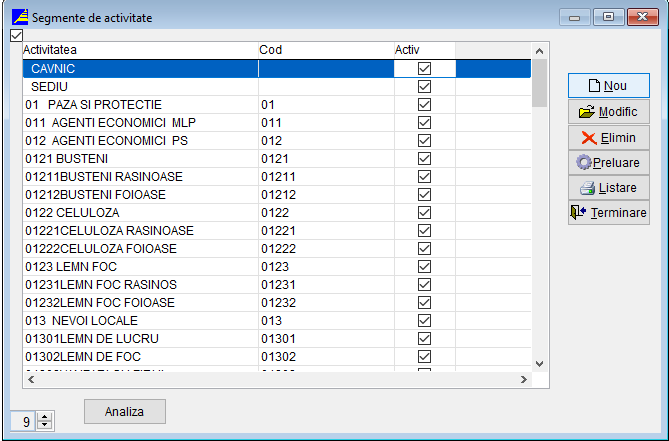Click the Nou button's blank page icon
The width and height of the screenshot is (669, 441).
(593, 86)
